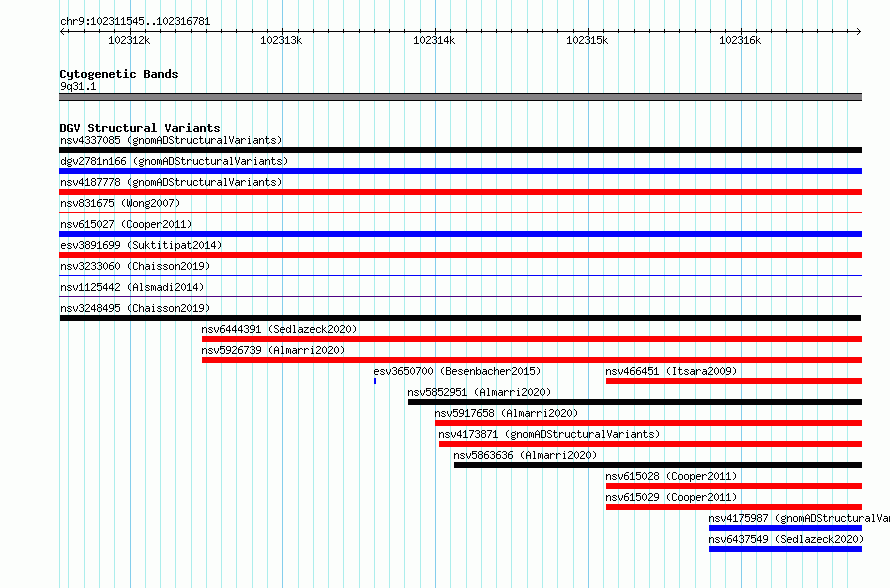Image resolution: width=890 pixels, height=588 pixels.
Task: Open nsv5852951 (Almarri2020) label
Action: click(x=479, y=392)
